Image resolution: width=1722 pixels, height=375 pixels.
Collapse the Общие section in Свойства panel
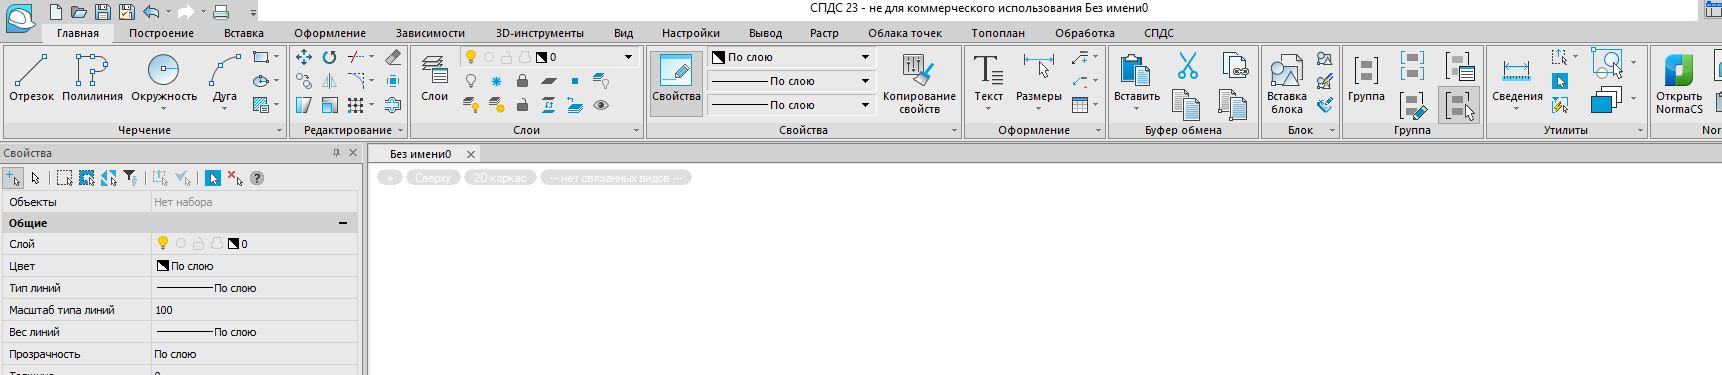343,223
